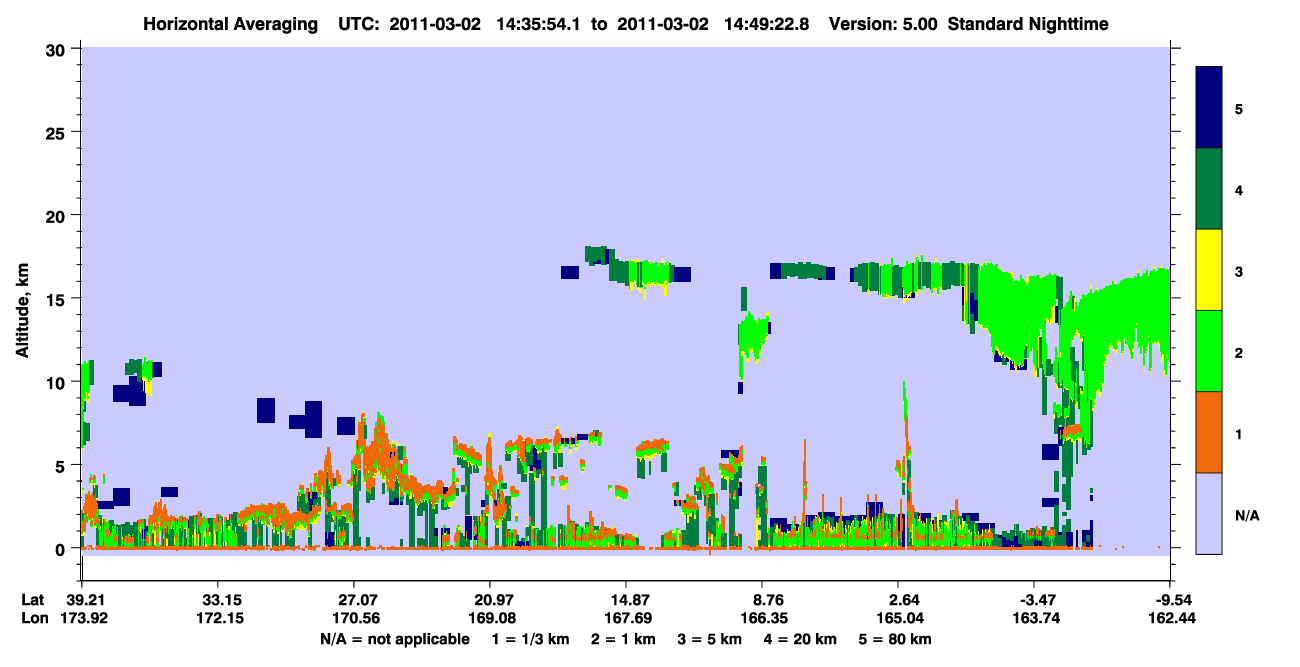Click legend note '1 = 1/3 km'
This screenshot has height=667, width=1300.
pos(530,639)
